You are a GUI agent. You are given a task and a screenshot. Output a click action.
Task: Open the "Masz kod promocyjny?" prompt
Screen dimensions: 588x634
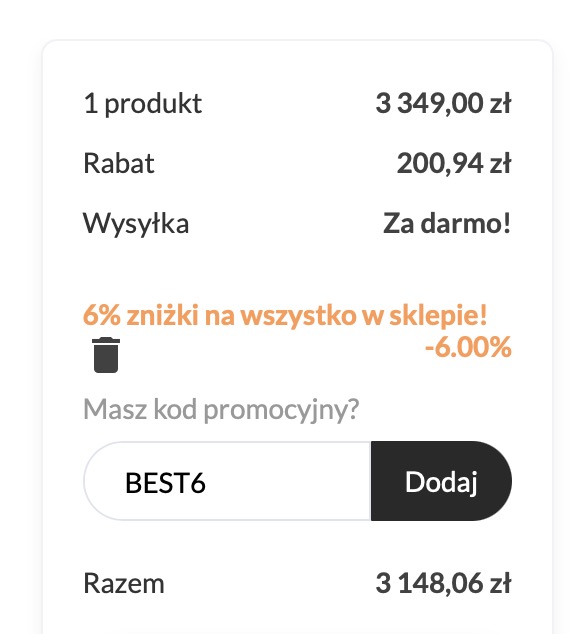[x=221, y=410]
